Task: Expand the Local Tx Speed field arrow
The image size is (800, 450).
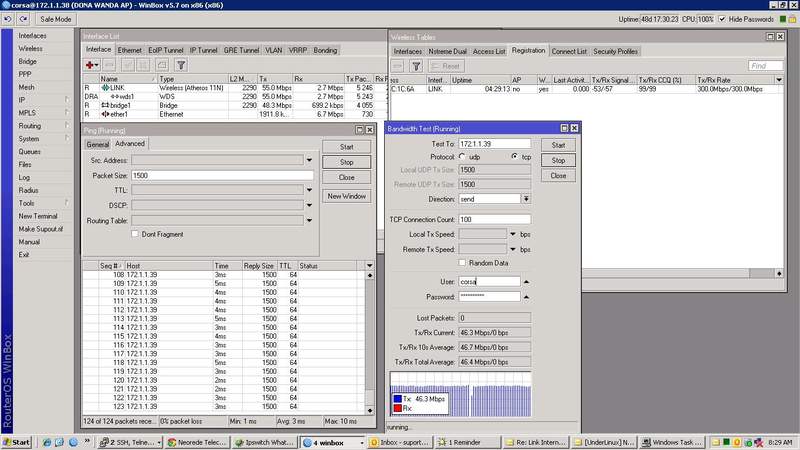Action: pyautogui.click(x=513, y=233)
